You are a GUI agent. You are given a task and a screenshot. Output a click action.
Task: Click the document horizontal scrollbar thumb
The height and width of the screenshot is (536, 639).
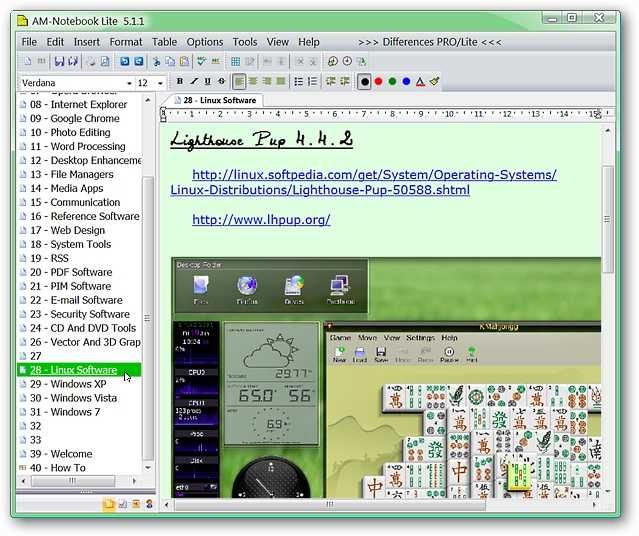point(330,505)
